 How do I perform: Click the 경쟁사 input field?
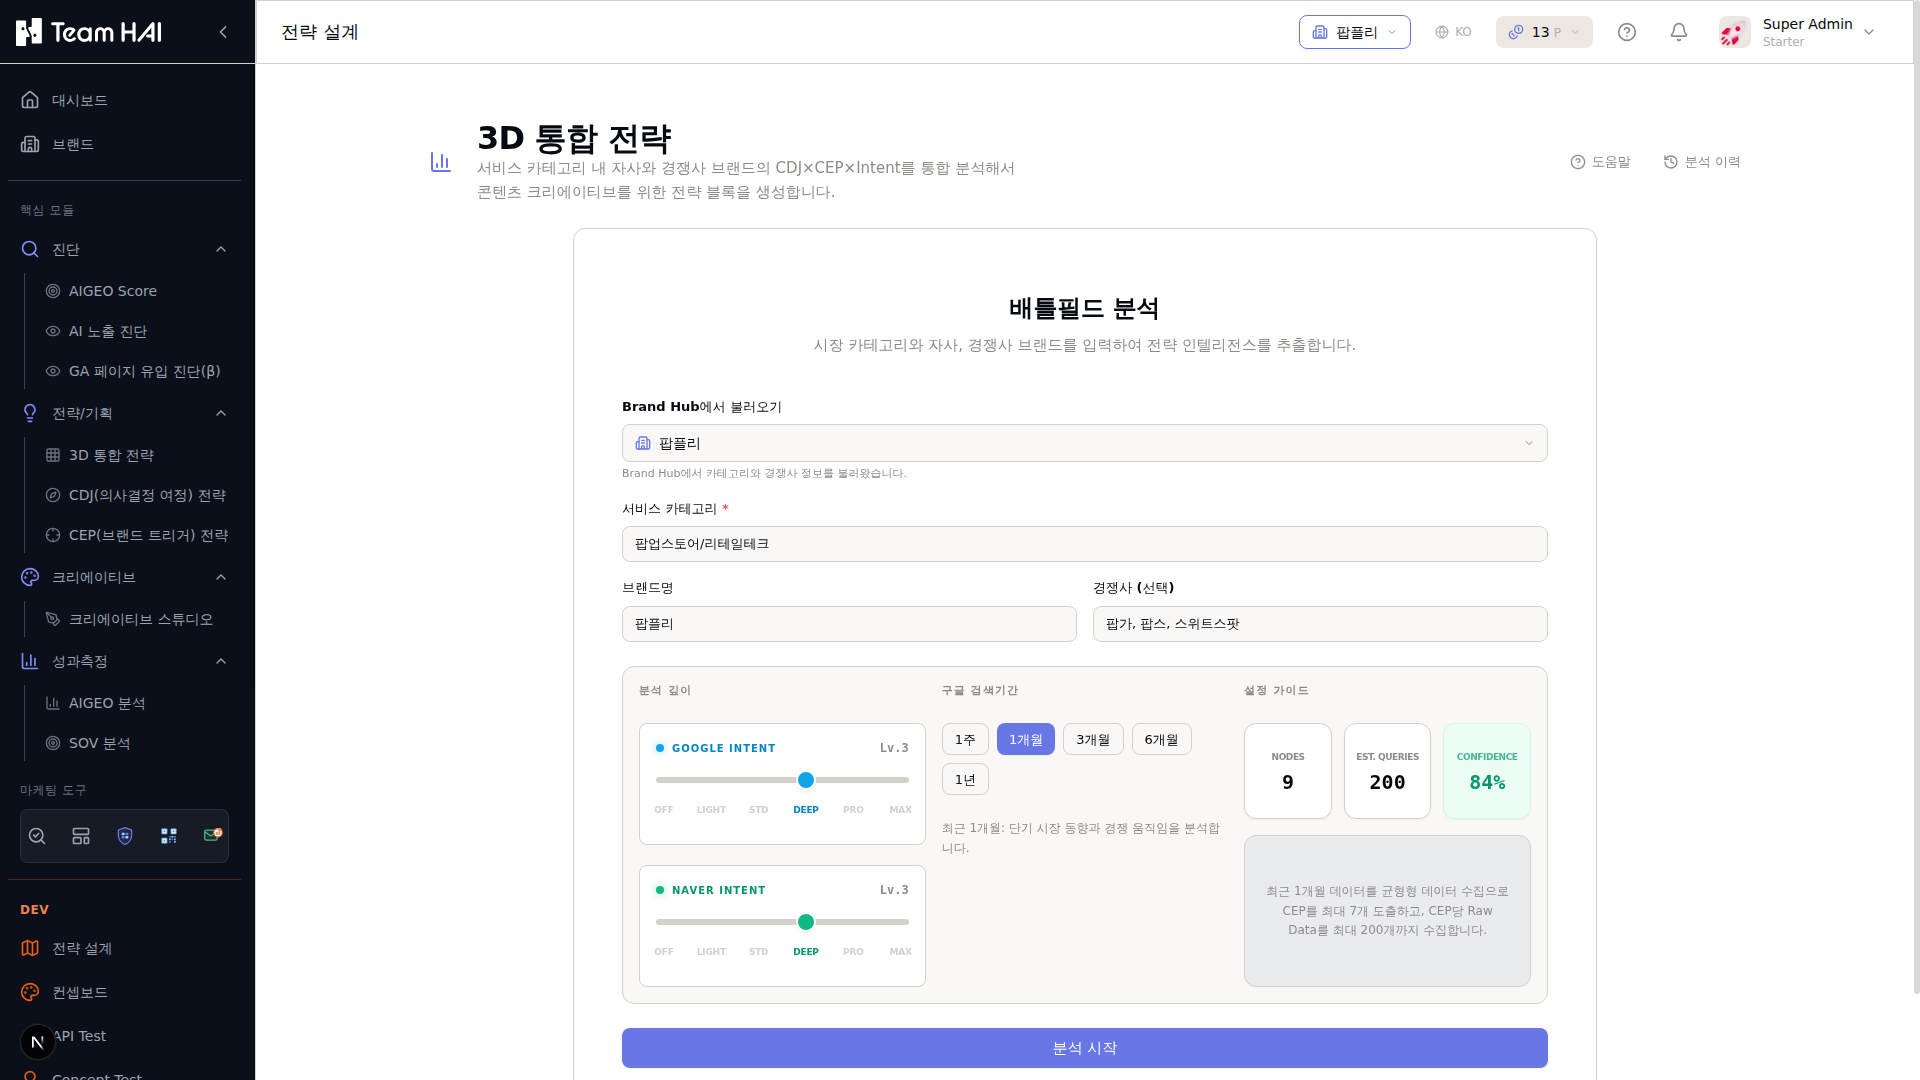pos(1320,624)
